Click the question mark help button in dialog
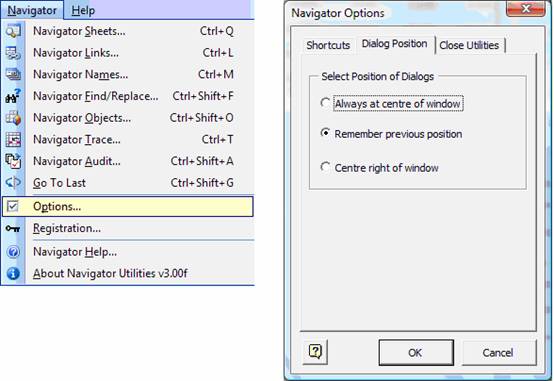Viewport: 554px width, 381px height. point(315,352)
